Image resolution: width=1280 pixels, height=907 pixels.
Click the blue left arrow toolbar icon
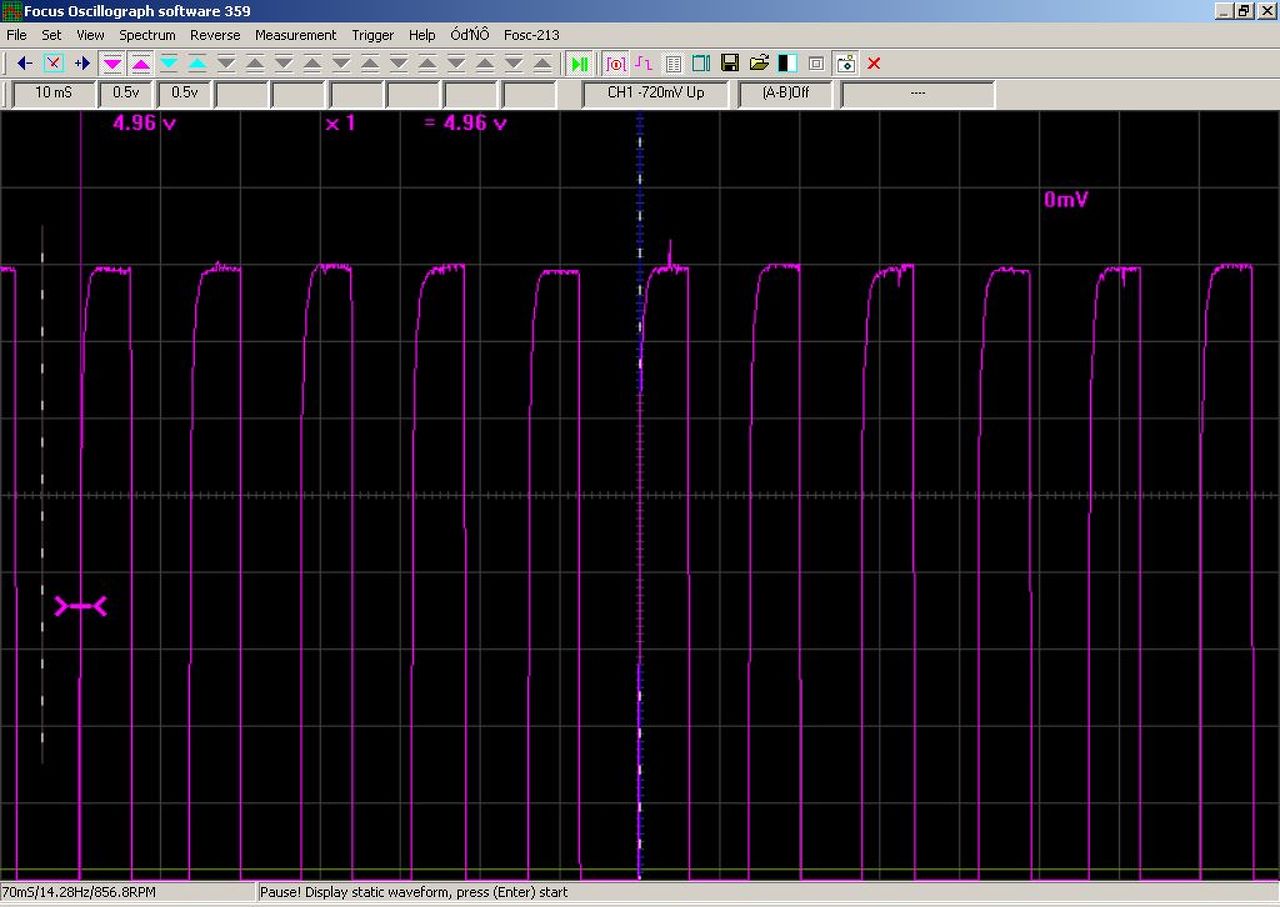click(x=25, y=64)
